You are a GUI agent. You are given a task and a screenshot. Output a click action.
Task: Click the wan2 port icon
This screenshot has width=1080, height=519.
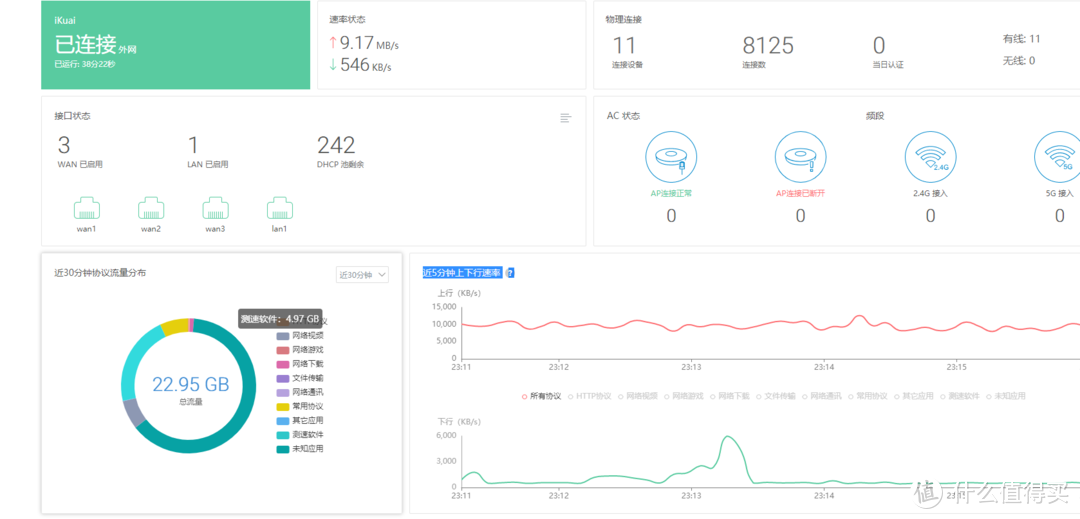(151, 209)
